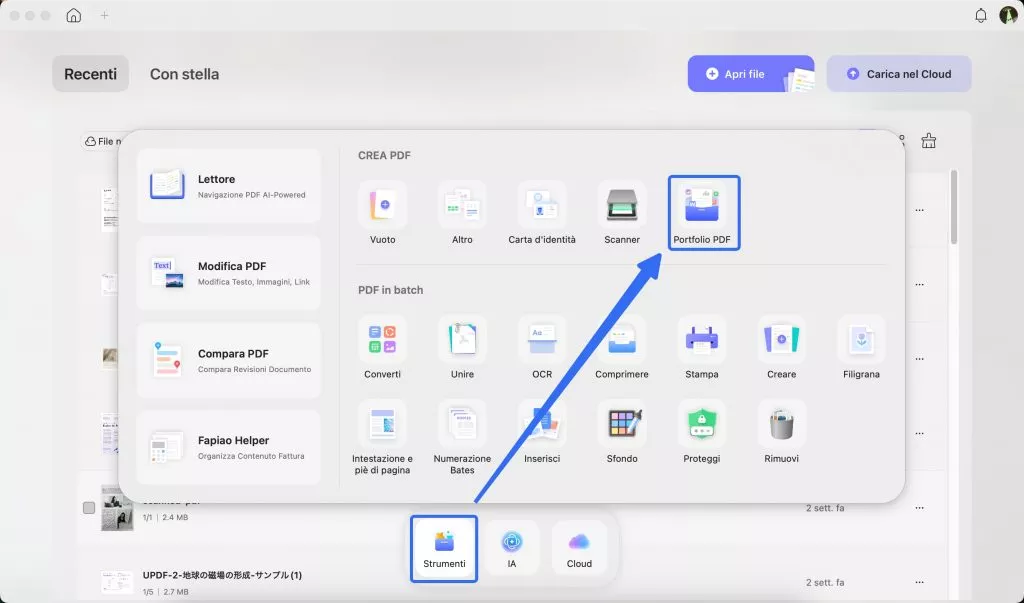Click the Carica nel Cloud button
Screen dimensions: 1024x603
898,73
